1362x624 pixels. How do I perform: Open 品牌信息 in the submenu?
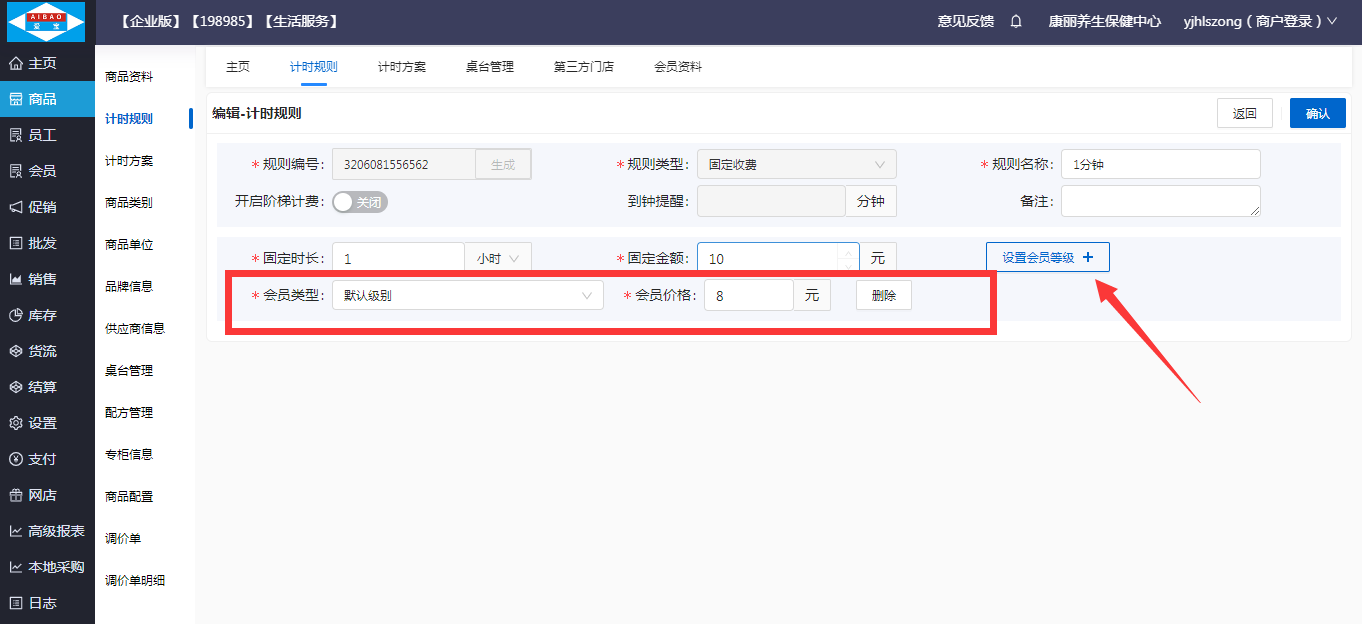[x=129, y=286]
